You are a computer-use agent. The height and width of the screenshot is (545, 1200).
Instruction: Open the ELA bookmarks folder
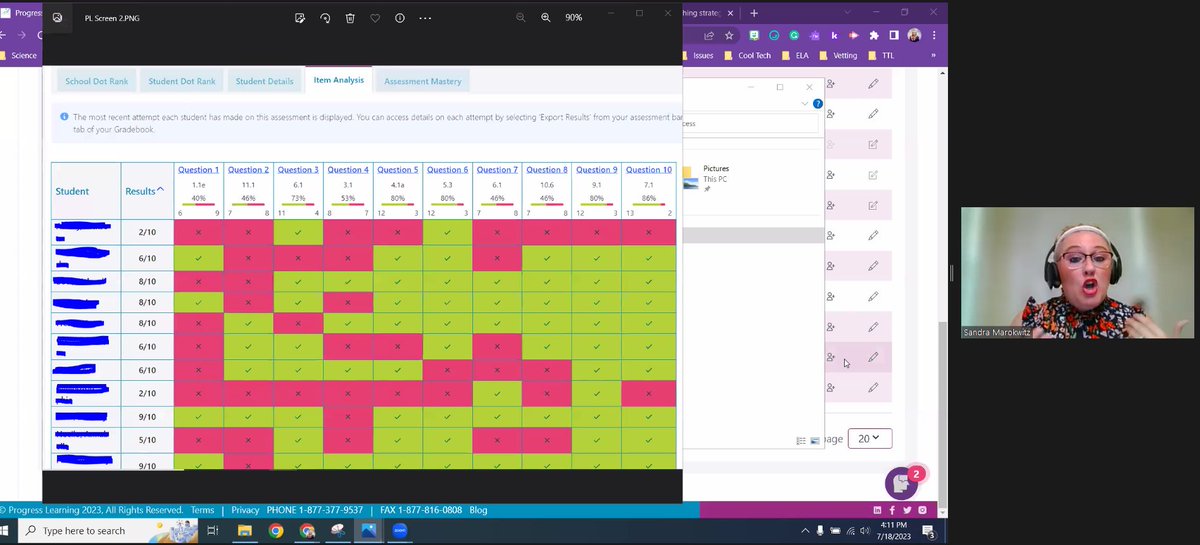(795, 55)
